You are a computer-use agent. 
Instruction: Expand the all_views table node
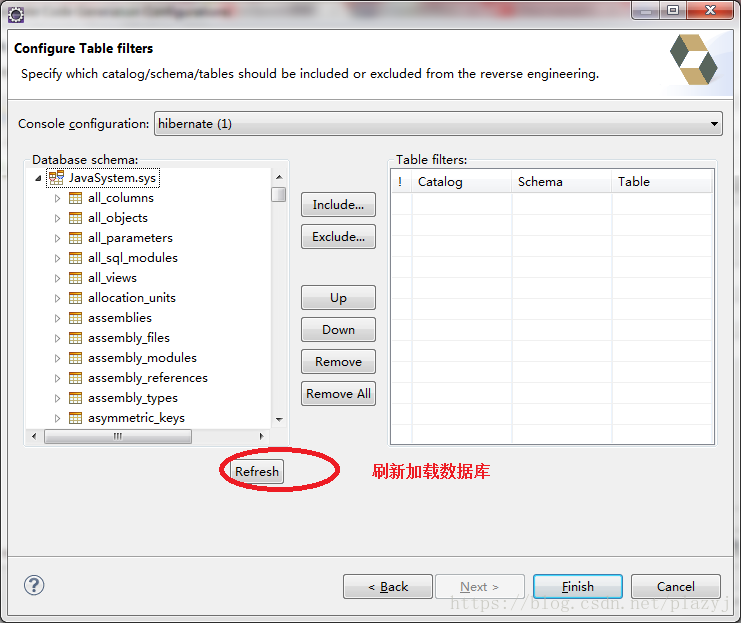point(58,278)
